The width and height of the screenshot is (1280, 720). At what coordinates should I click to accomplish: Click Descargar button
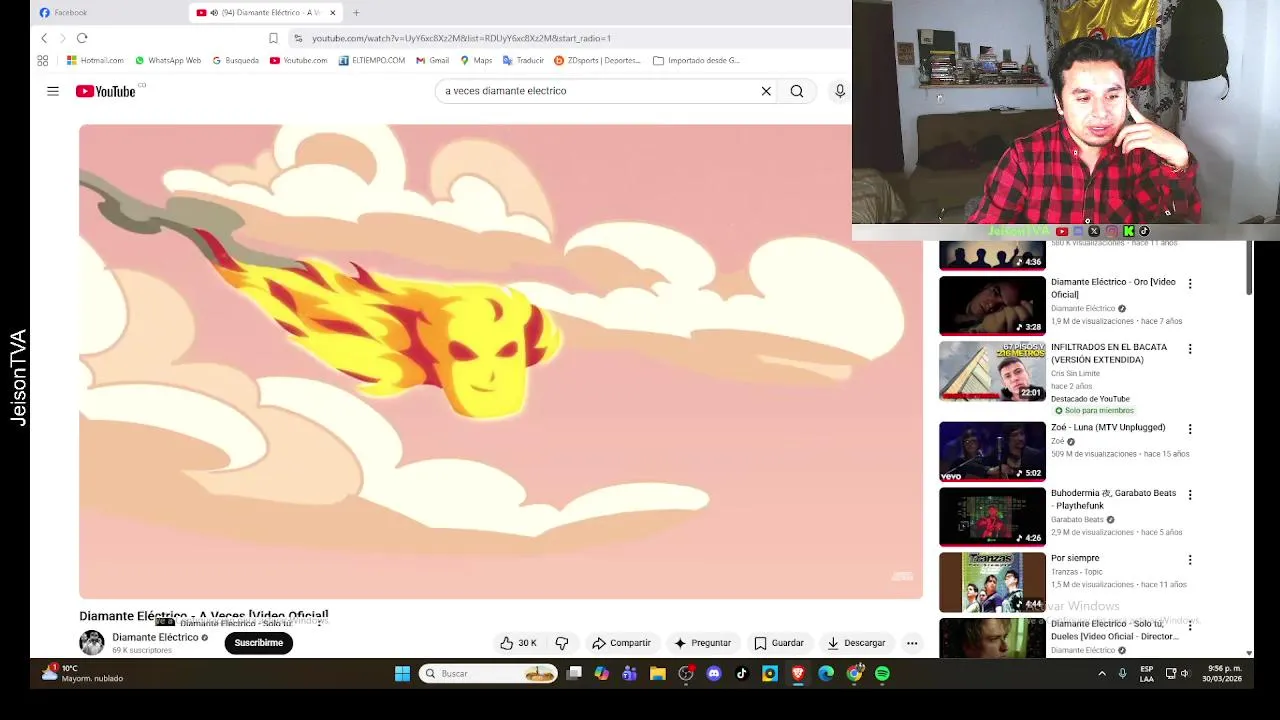(856, 643)
